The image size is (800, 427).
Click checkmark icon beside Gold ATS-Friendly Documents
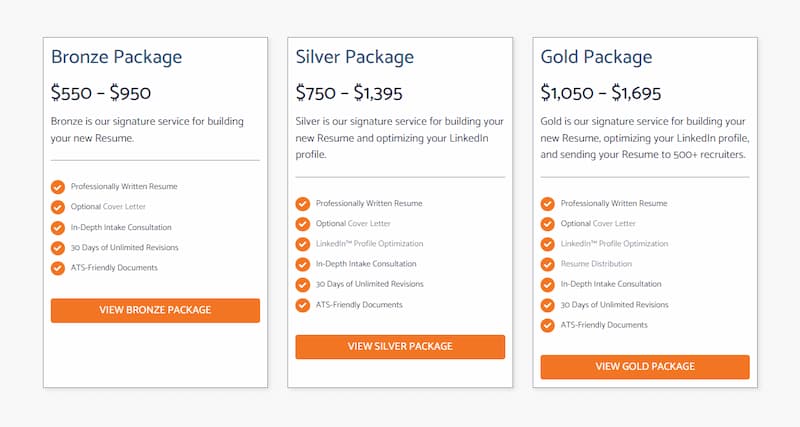pos(547,325)
